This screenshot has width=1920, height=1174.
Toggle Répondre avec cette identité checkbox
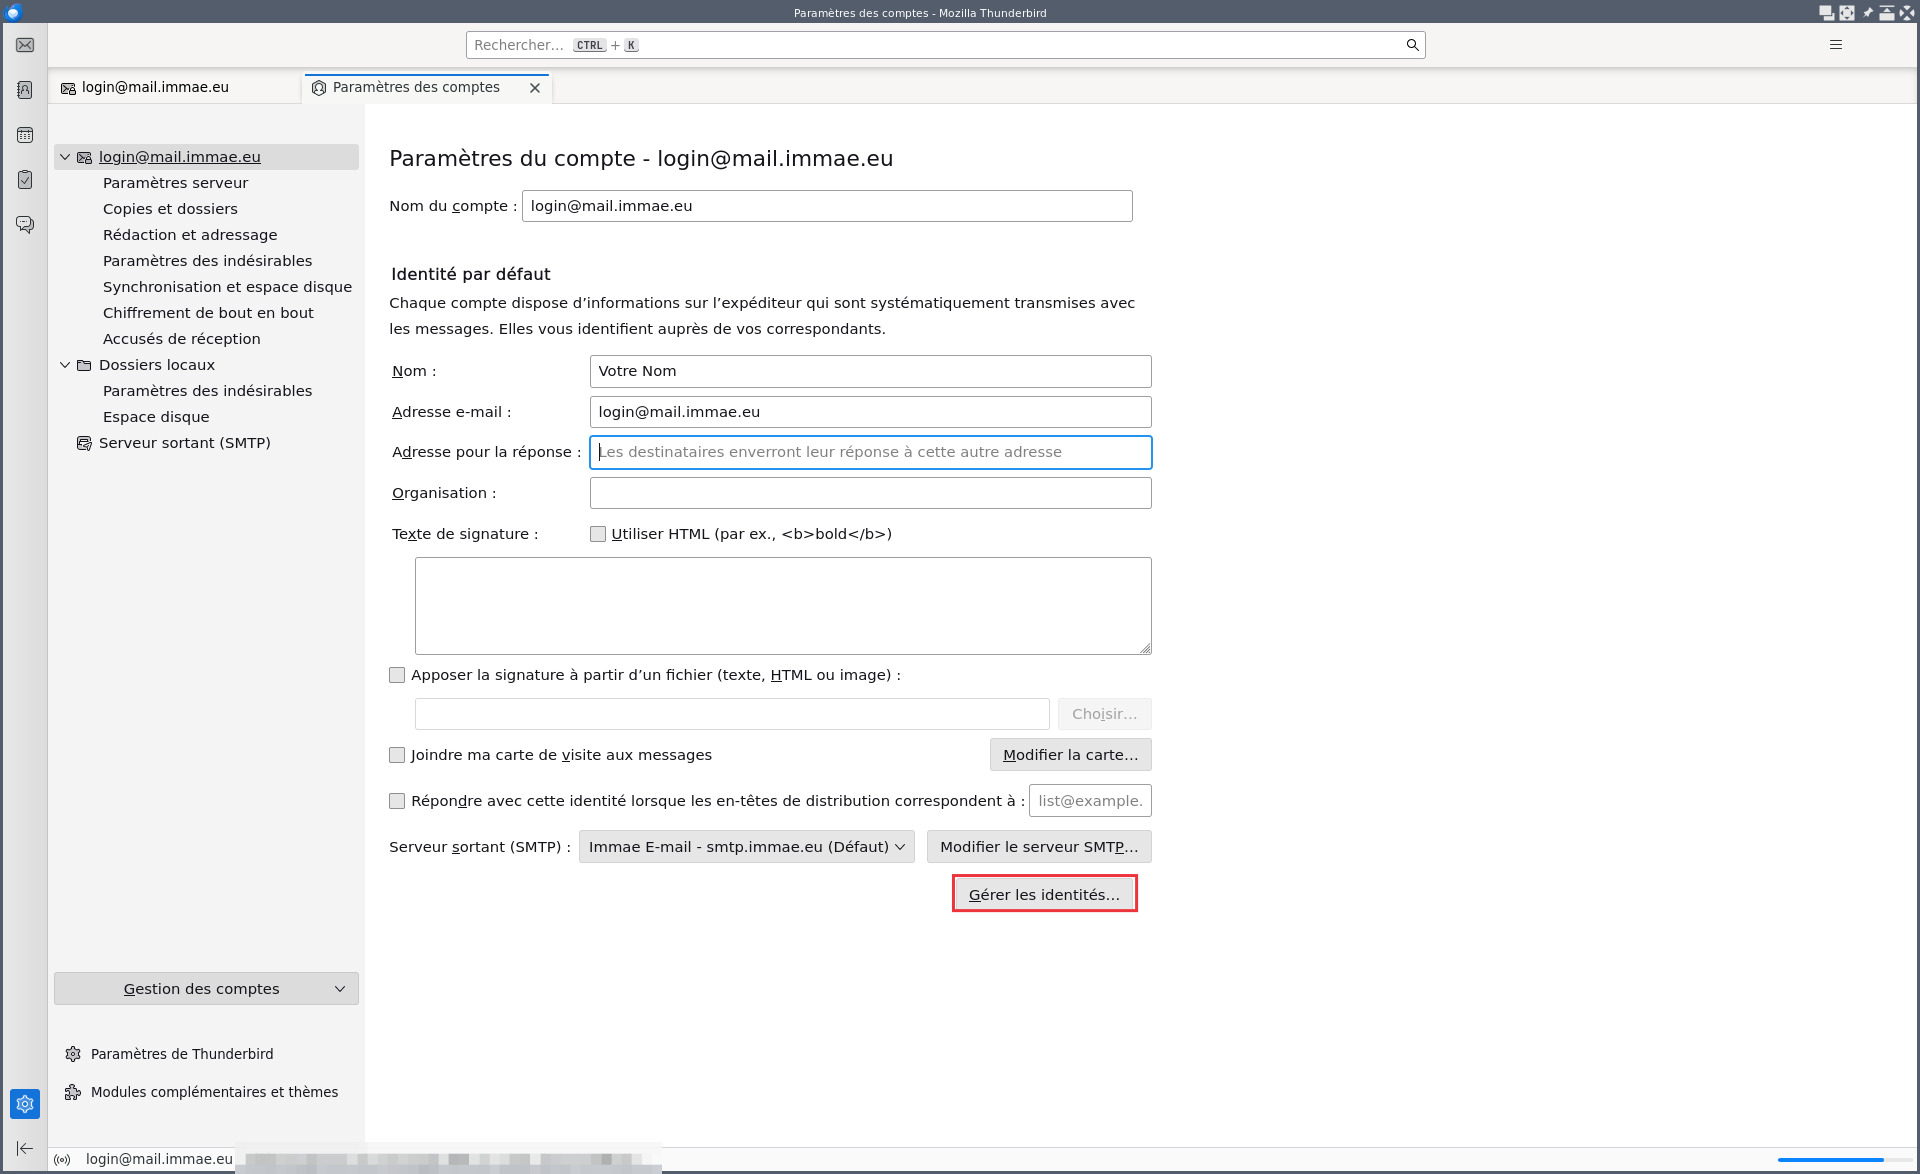coord(397,801)
